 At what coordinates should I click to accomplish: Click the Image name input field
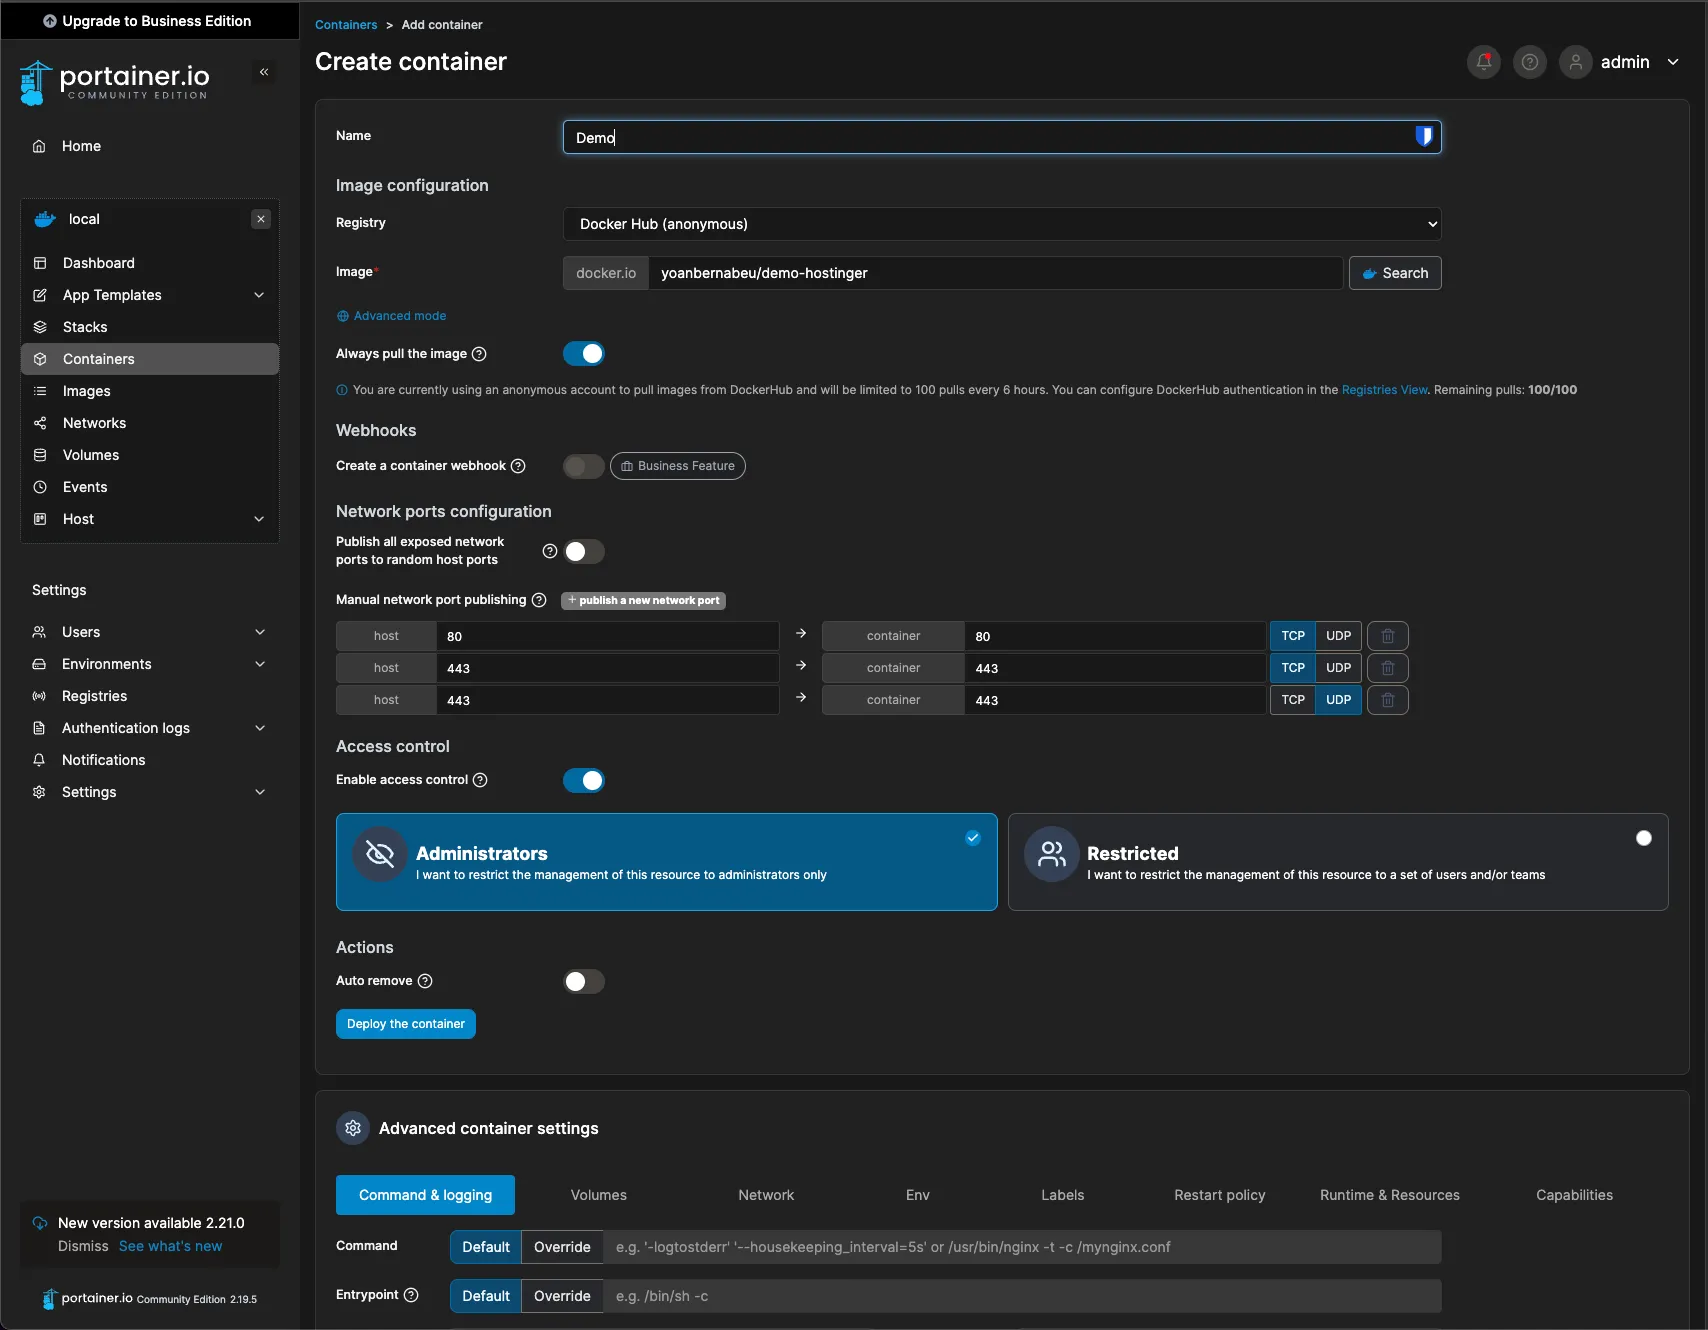click(994, 273)
